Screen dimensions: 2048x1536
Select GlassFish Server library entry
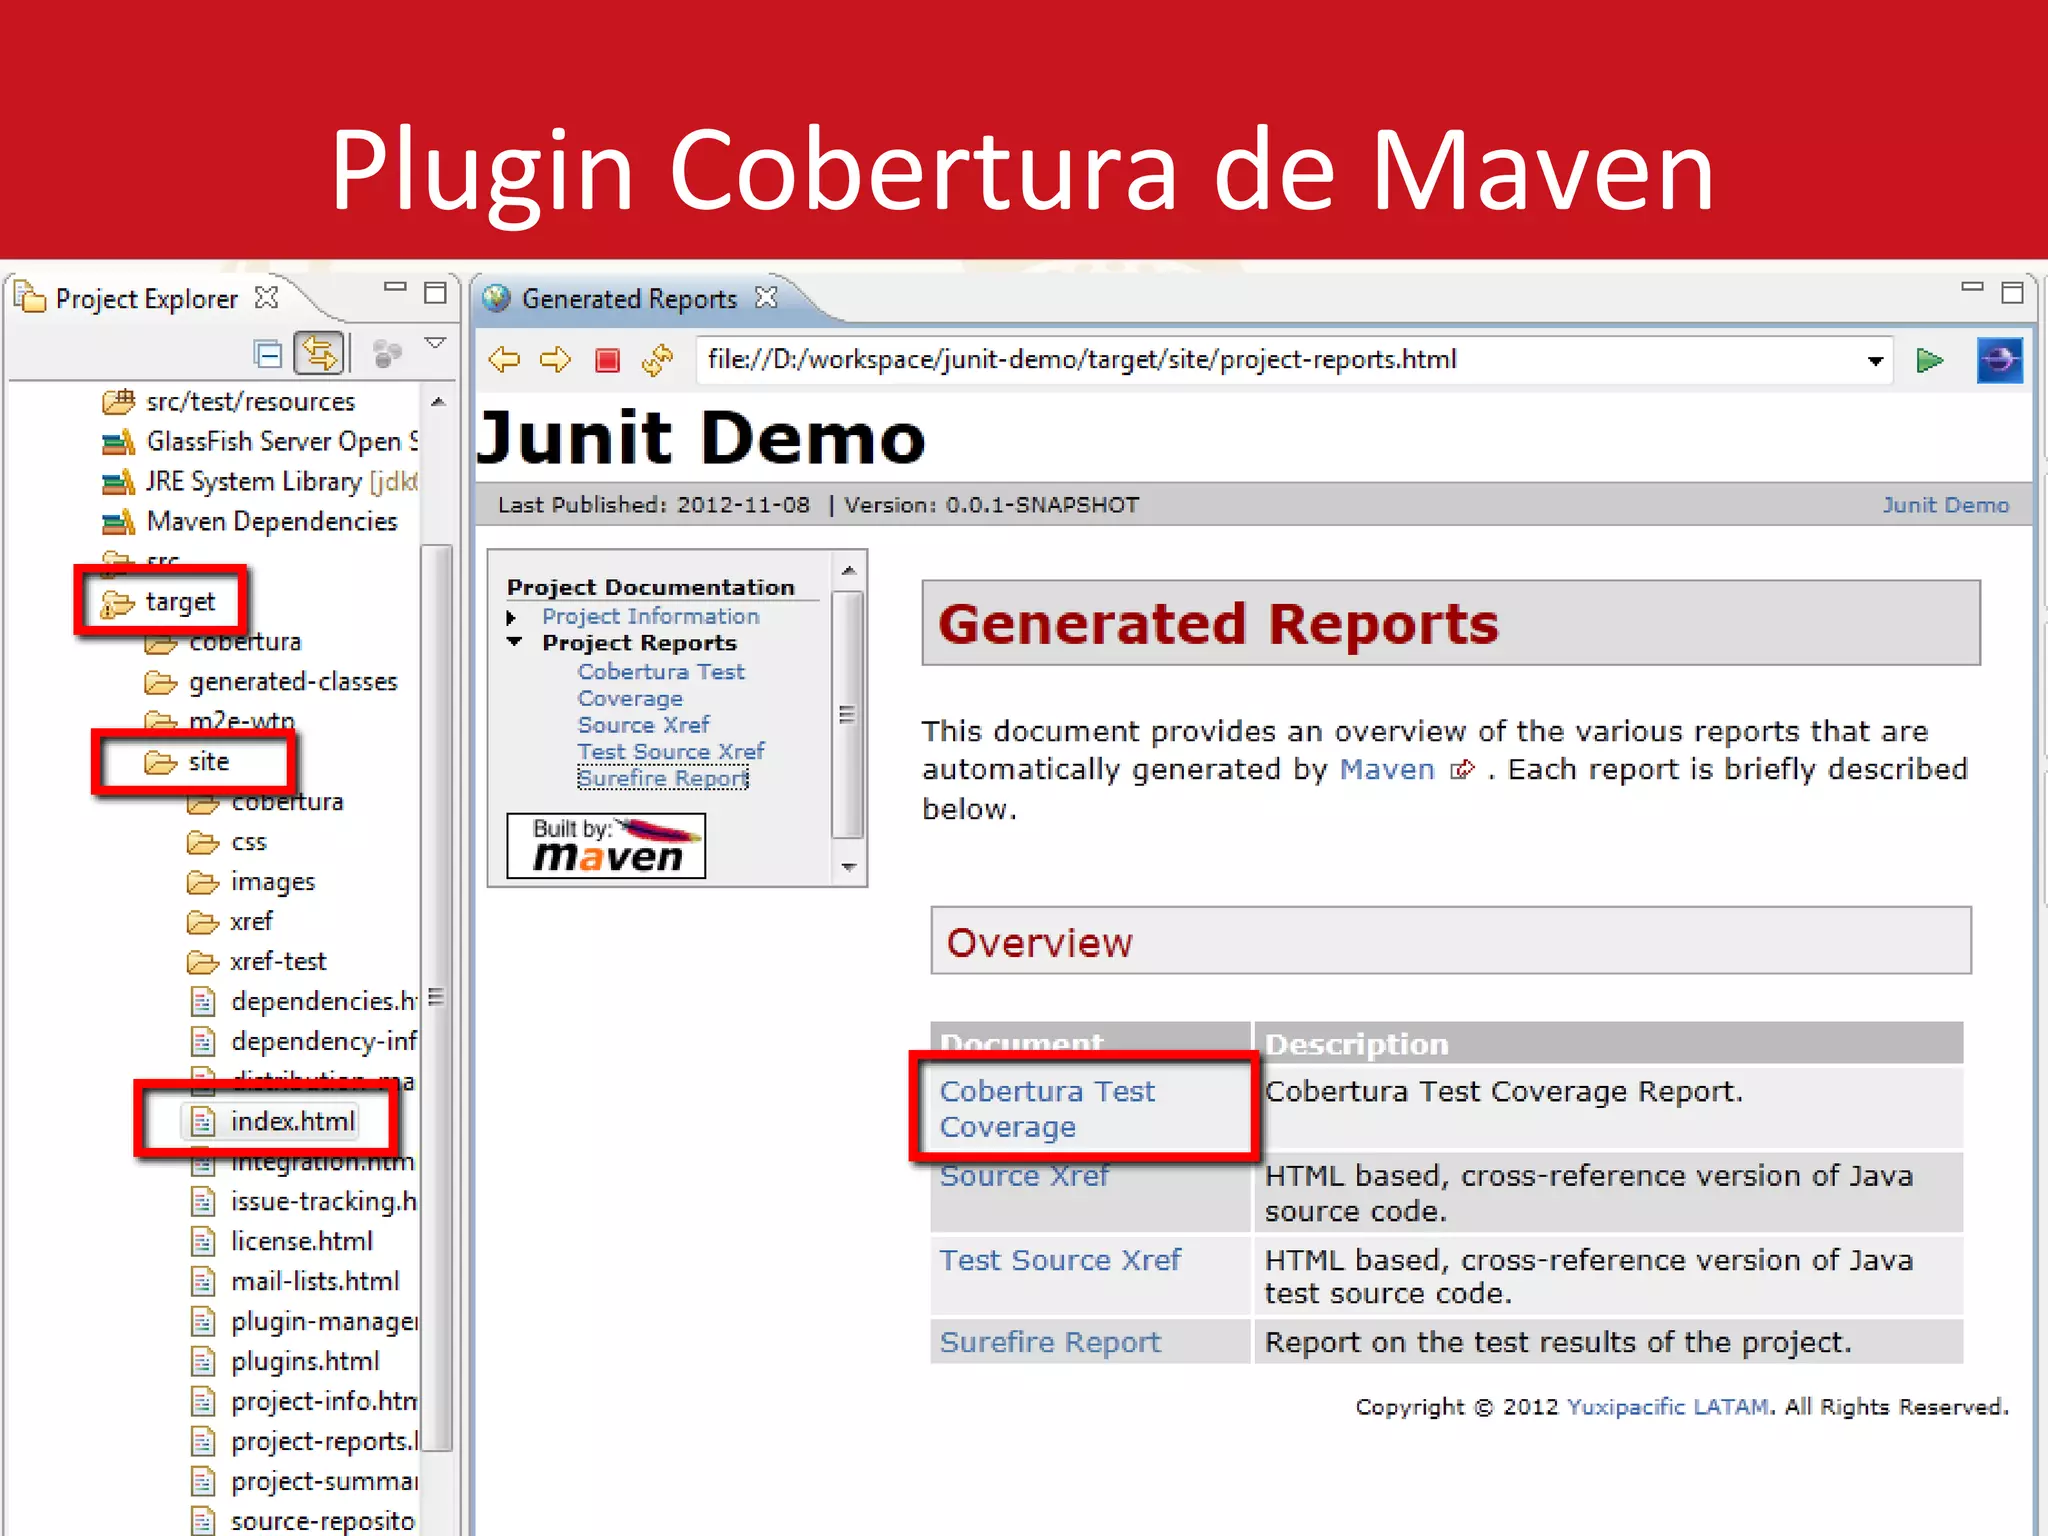click(x=259, y=441)
